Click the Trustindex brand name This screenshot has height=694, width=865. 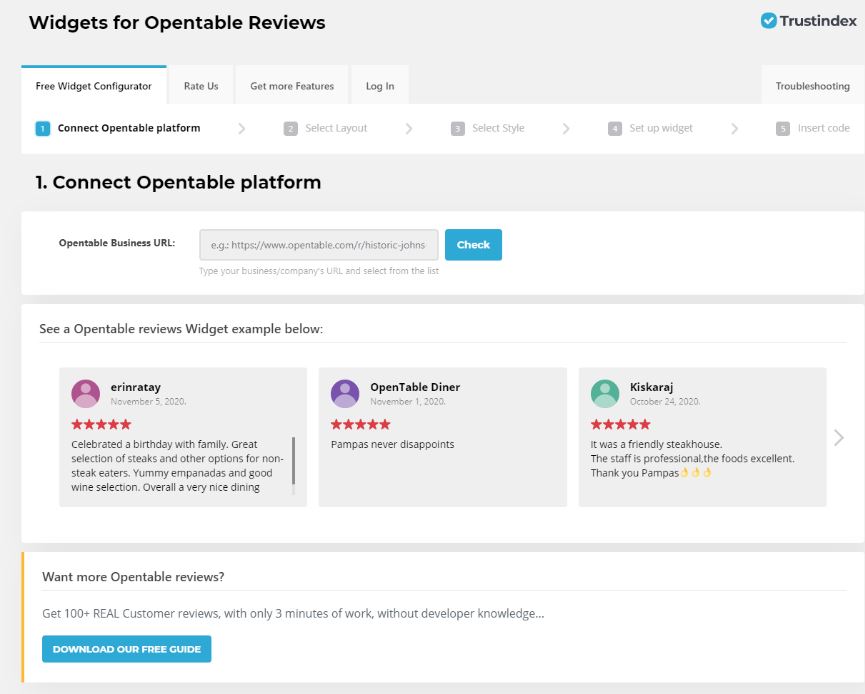click(818, 21)
